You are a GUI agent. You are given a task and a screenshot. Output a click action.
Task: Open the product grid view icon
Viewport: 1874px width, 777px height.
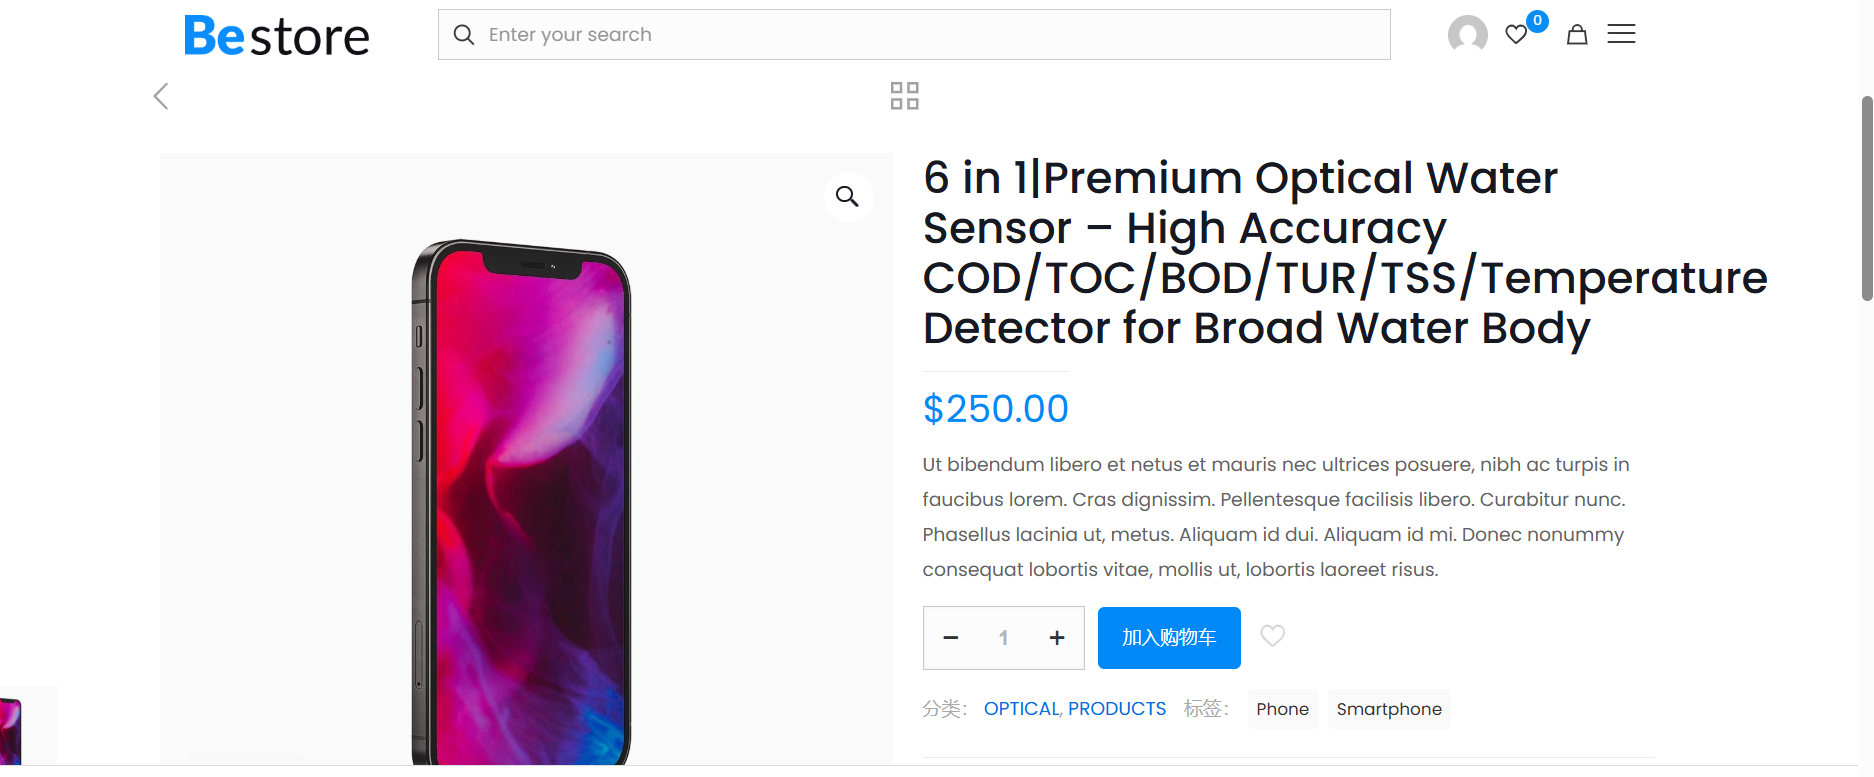pos(904,96)
